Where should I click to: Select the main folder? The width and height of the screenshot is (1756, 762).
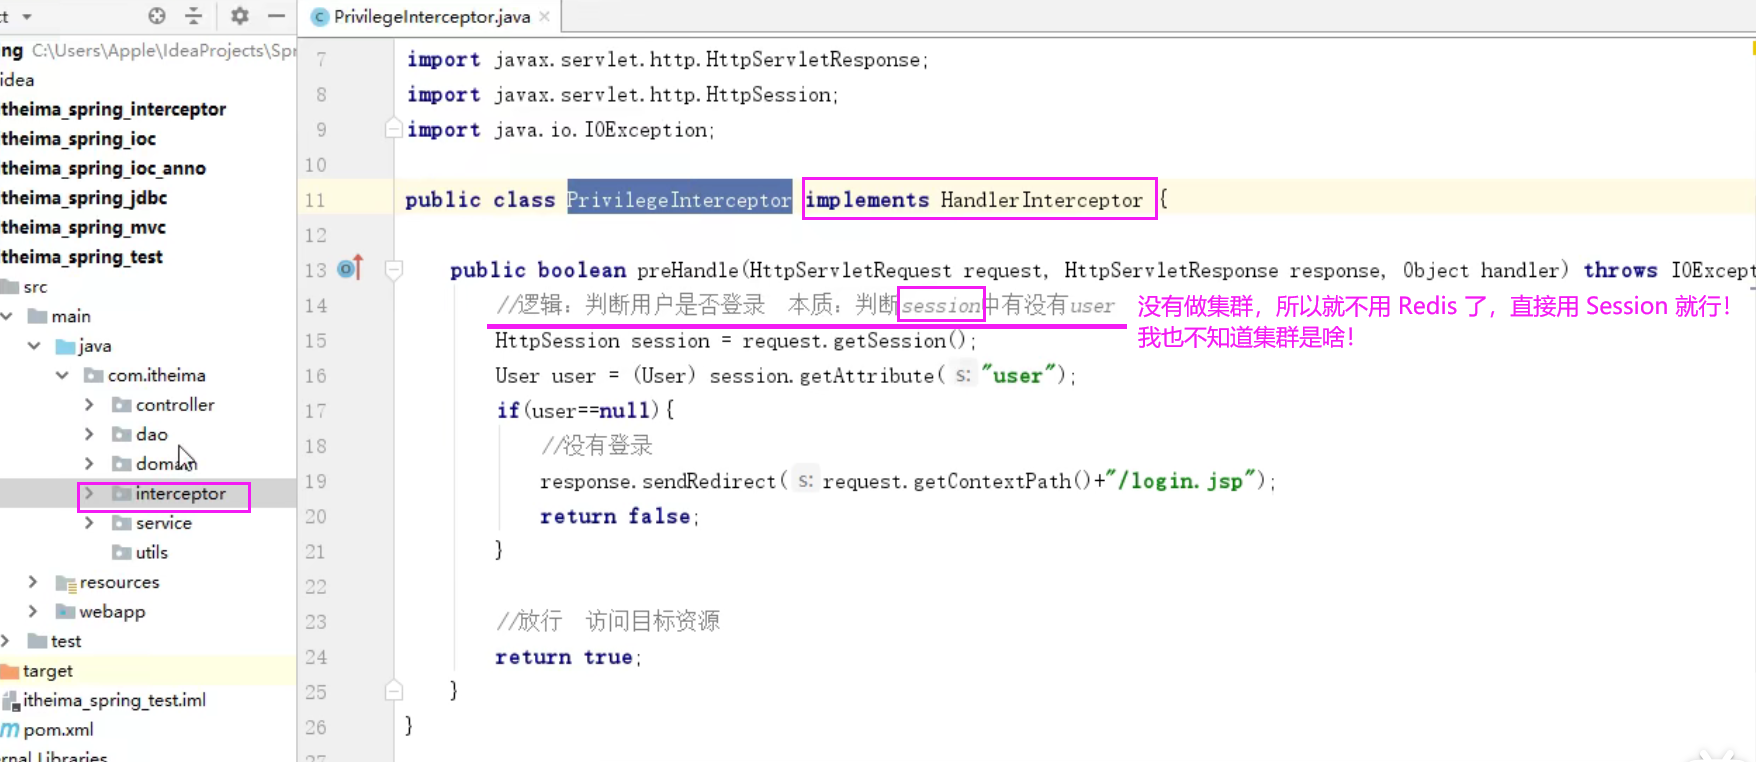click(71, 316)
